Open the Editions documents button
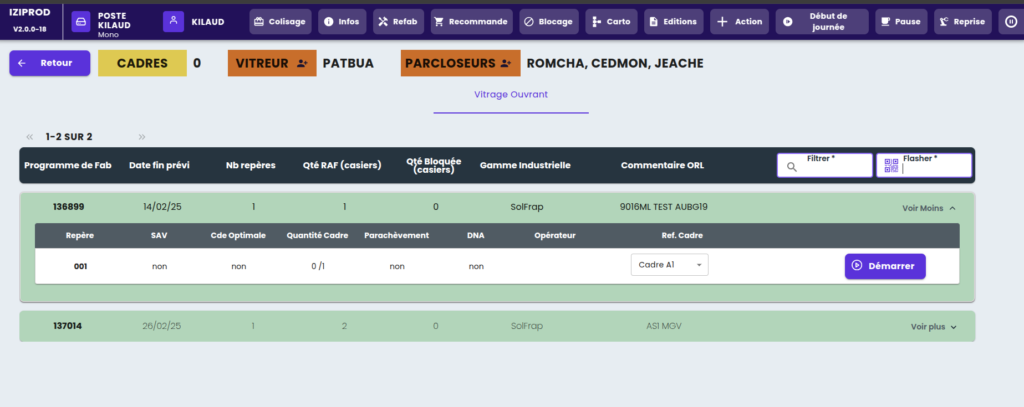1024x407 pixels. (x=673, y=21)
